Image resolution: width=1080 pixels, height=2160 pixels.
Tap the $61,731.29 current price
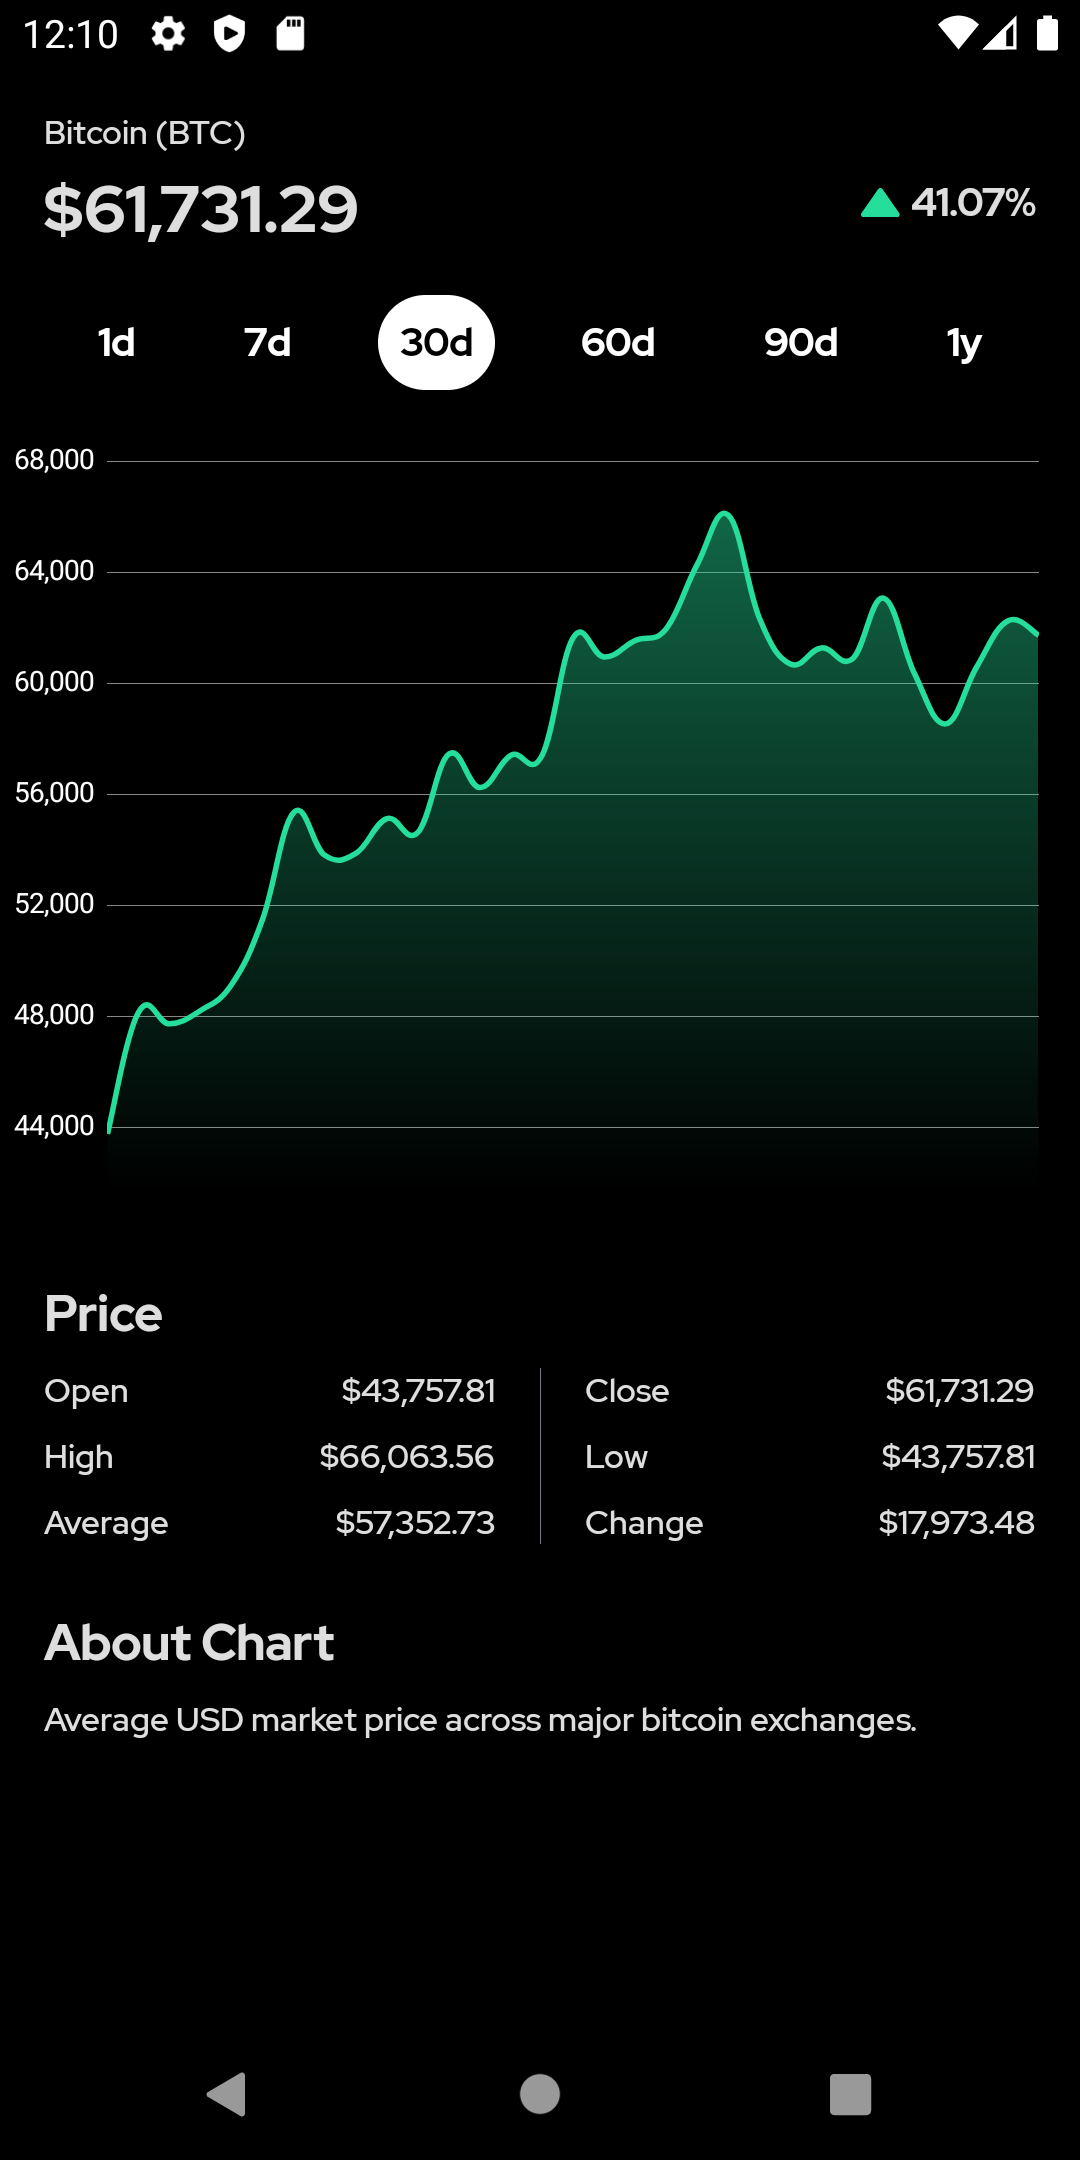(201, 210)
